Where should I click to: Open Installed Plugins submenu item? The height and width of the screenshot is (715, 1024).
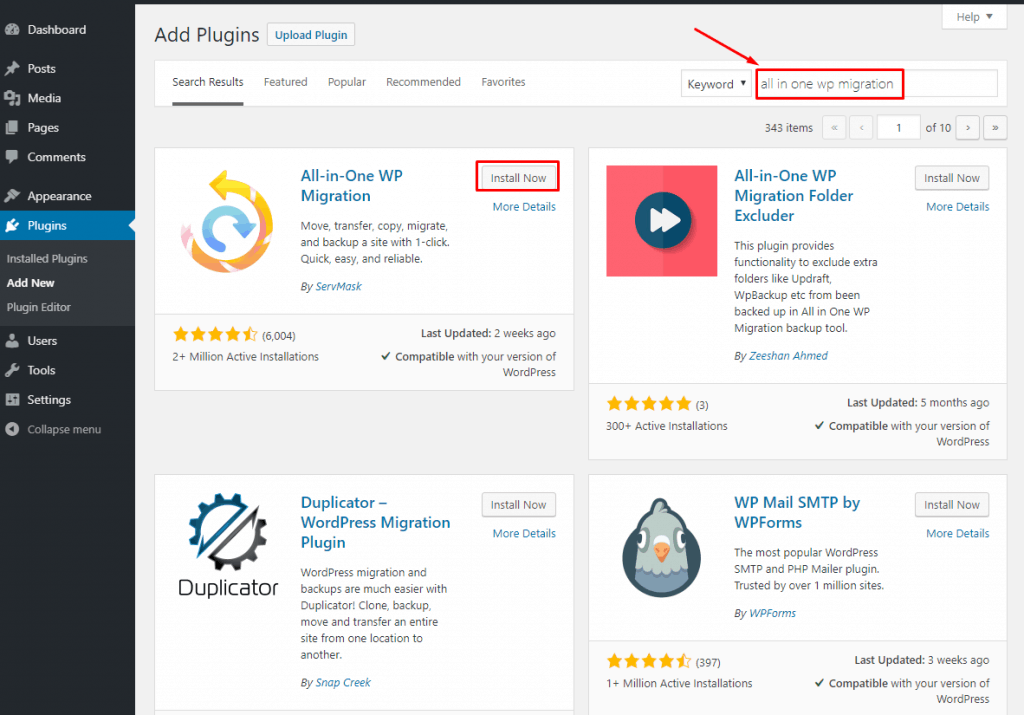click(47, 259)
